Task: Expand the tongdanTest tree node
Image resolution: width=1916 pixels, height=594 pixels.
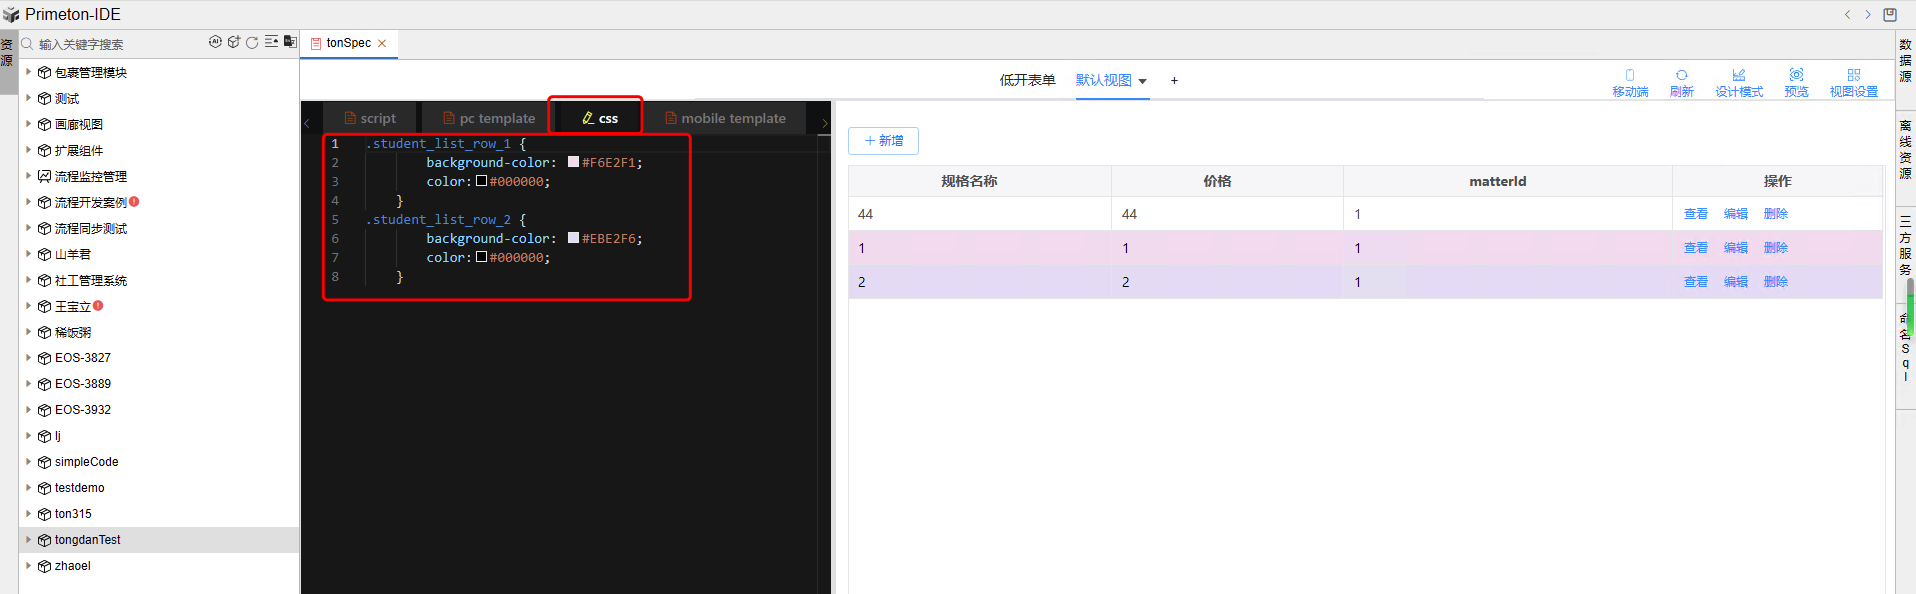Action: (28, 540)
